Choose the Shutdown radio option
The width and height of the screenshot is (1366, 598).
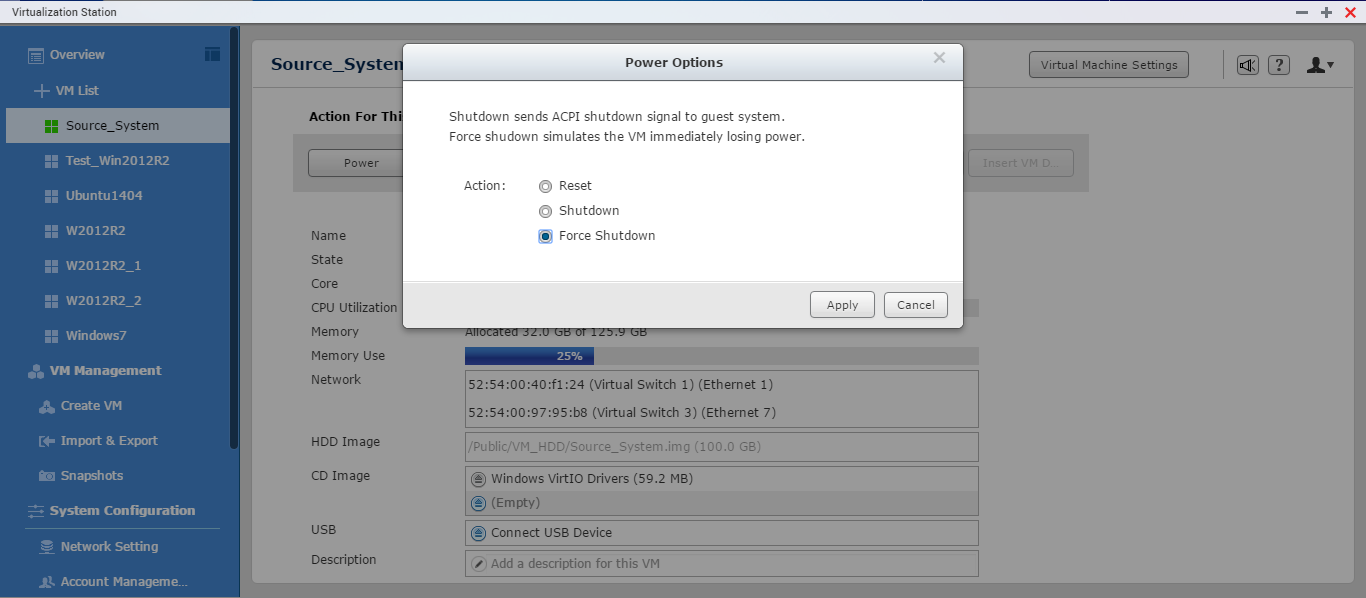[x=545, y=211]
